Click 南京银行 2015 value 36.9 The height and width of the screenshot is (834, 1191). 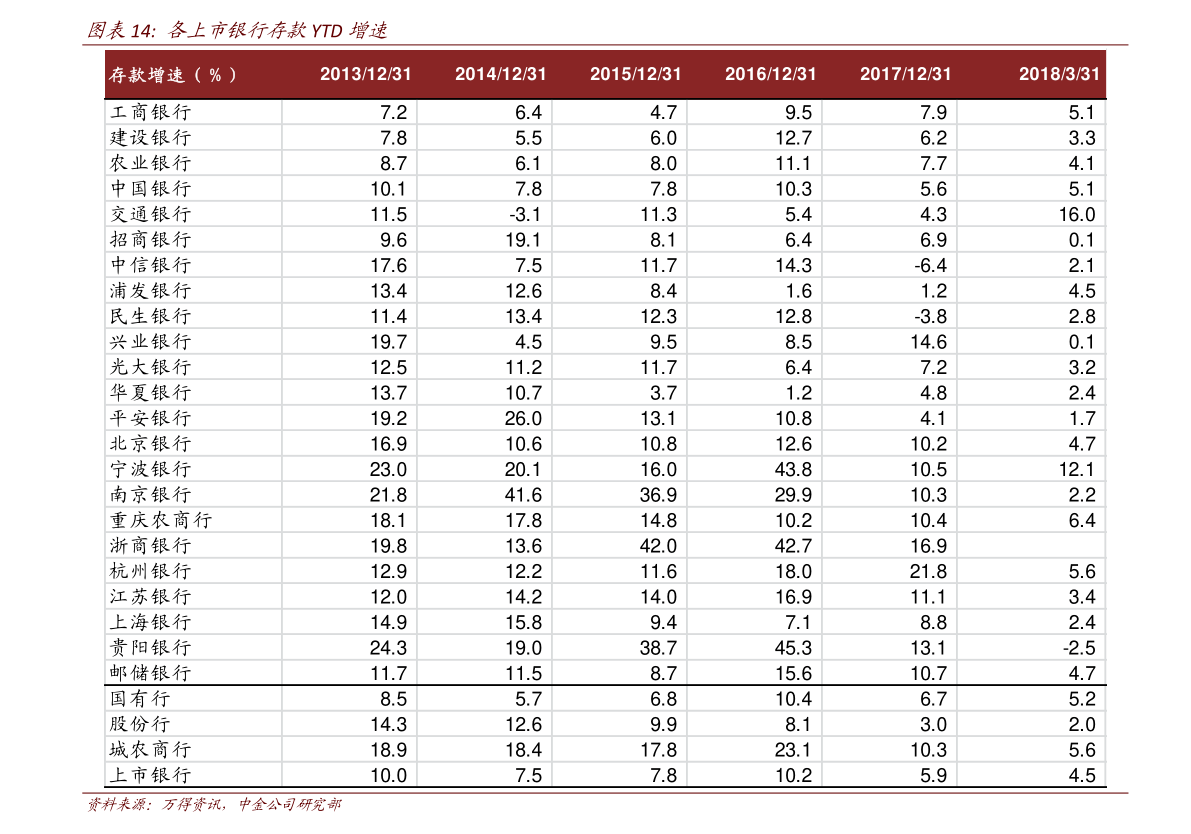tap(659, 495)
